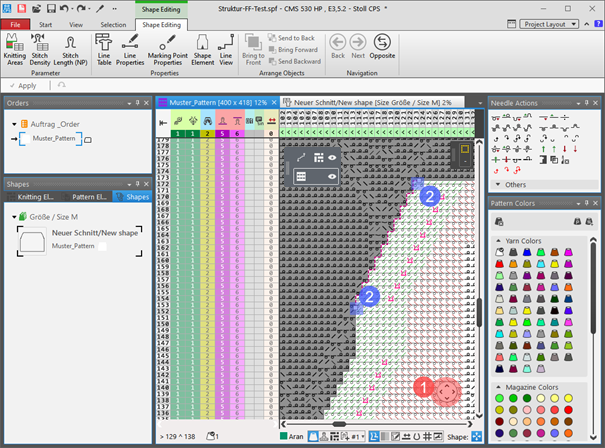Screen dimensions: 605x448
Task: Toggle the table layer eye icon
Action: tap(333, 175)
